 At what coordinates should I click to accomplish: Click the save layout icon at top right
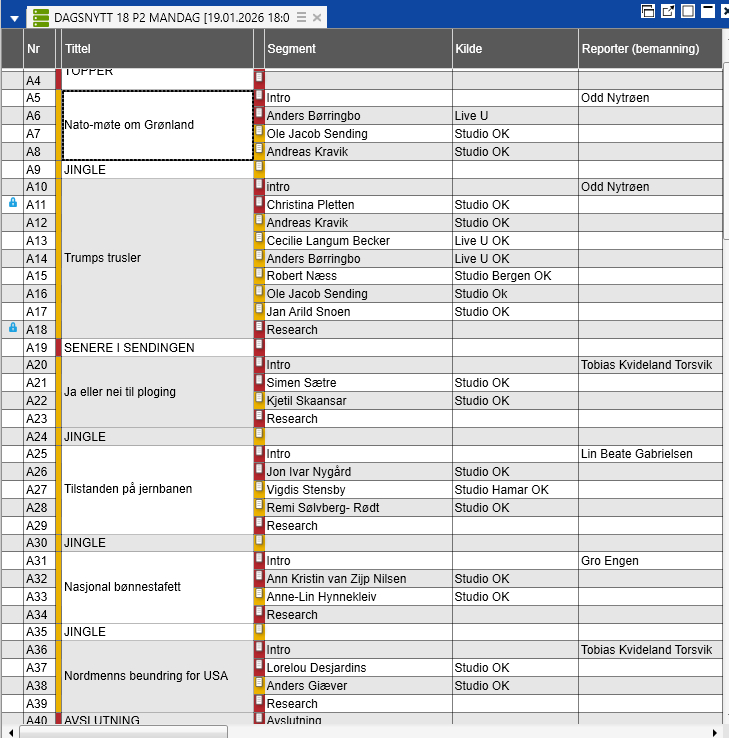tap(648, 11)
